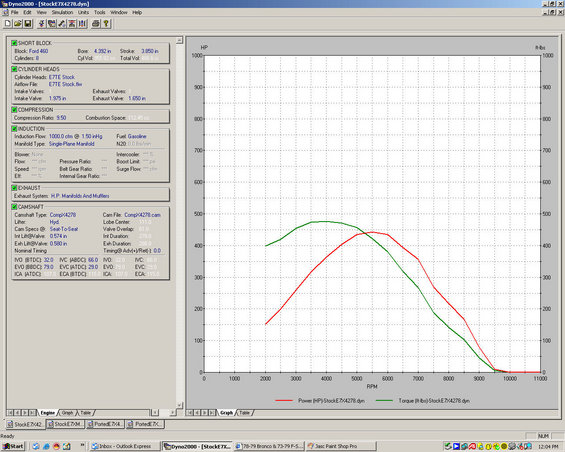The width and height of the screenshot is (565, 452).
Task: Switch to Jasc Paint Shop Pro taskbar button
Action: pyautogui.click(x=341, y=446)
